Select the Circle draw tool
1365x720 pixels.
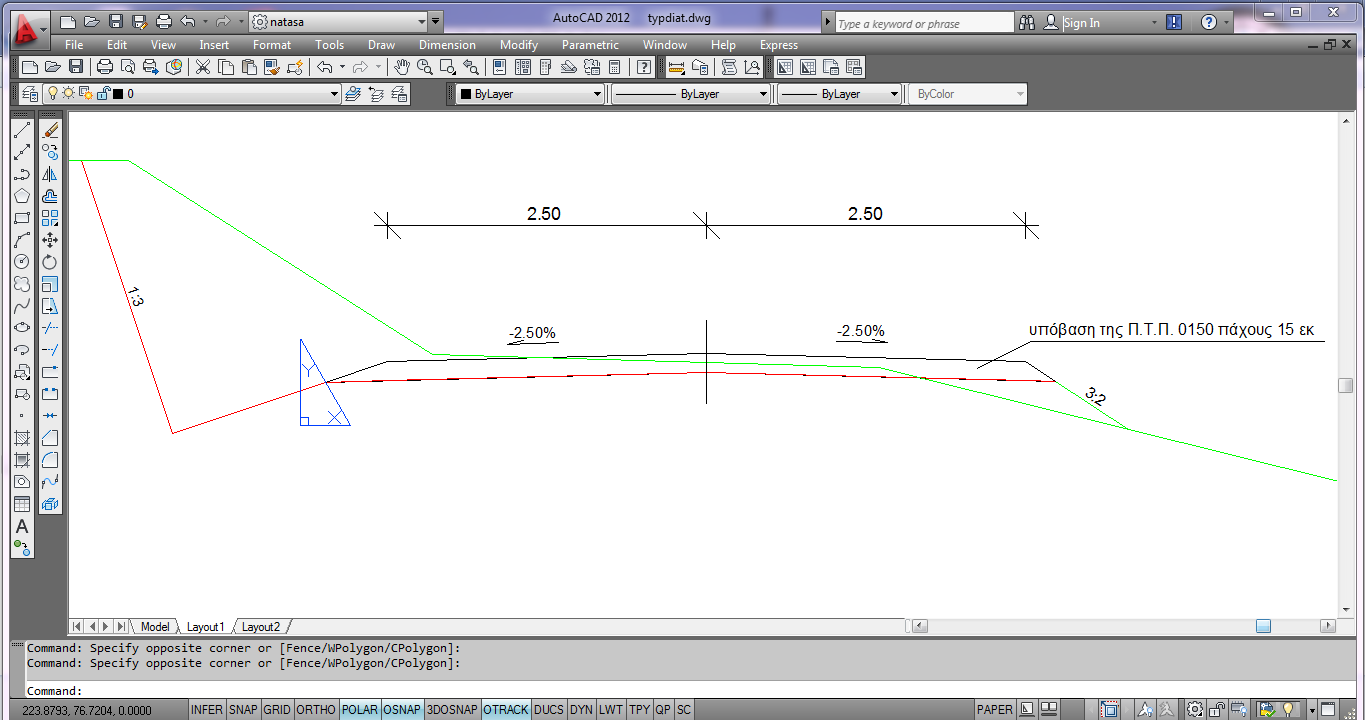pyautogui.click(x=22, y=262)
